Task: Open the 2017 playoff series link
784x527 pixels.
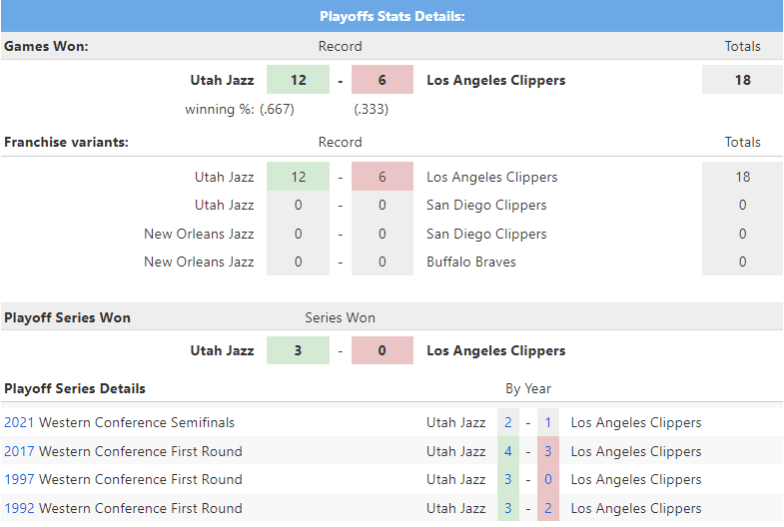Action: point(19,451)
